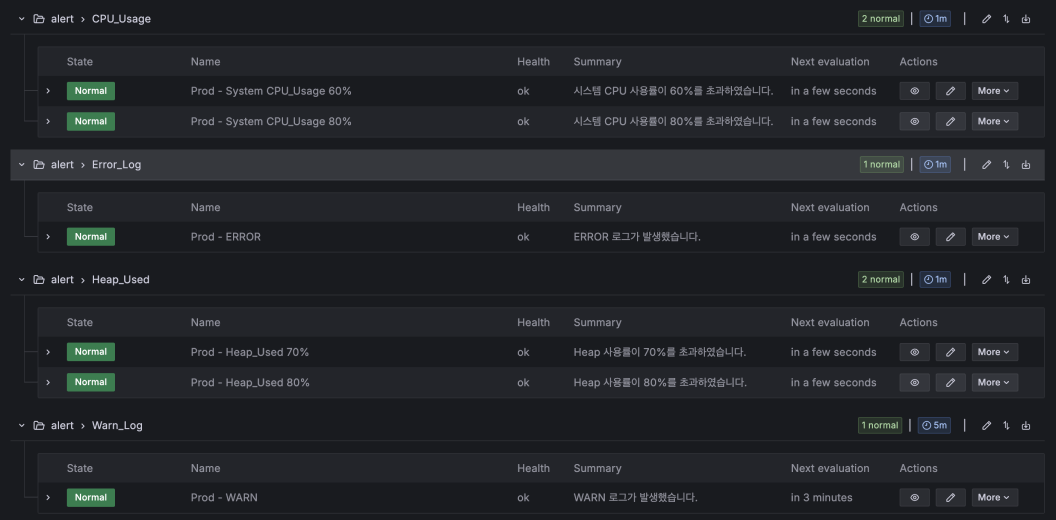Click the 5m interval badge on Warn_Log
Viewport: 1056px width, 520px height.
coord(935,426)
